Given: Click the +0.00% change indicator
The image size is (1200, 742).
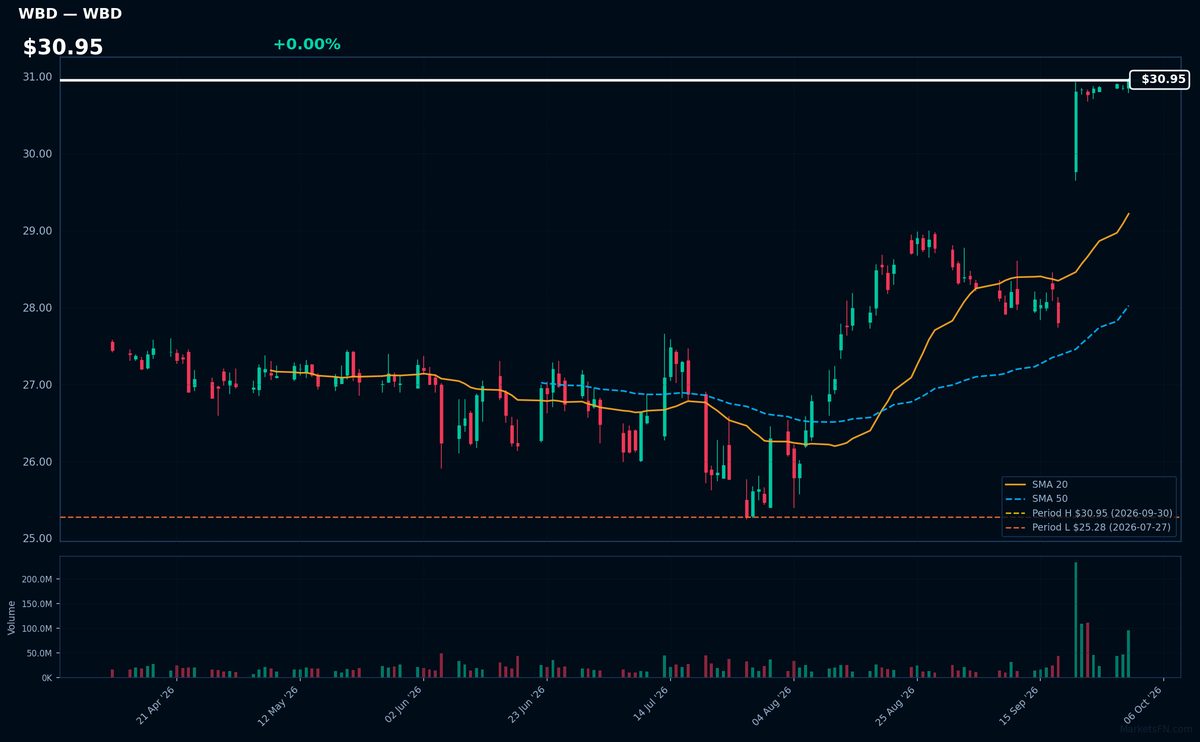Looking at the screenshot, I should click(306, 44).
